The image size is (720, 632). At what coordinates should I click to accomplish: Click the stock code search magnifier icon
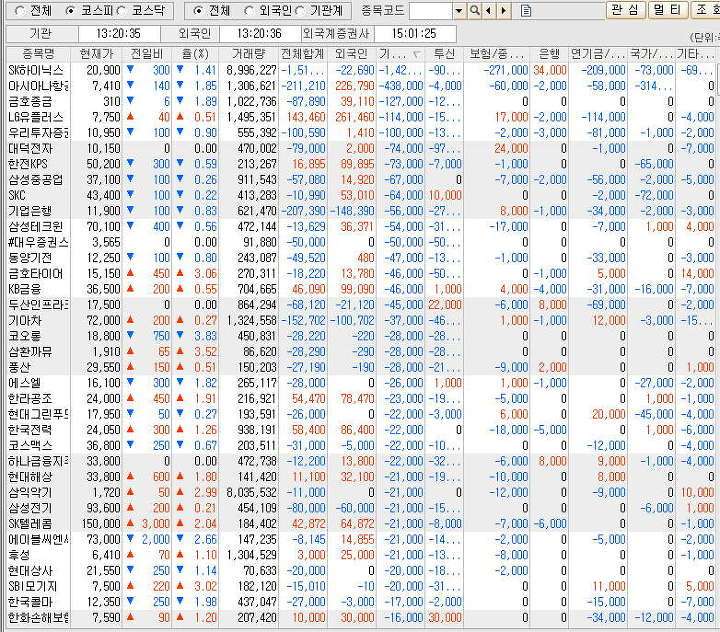474,10
